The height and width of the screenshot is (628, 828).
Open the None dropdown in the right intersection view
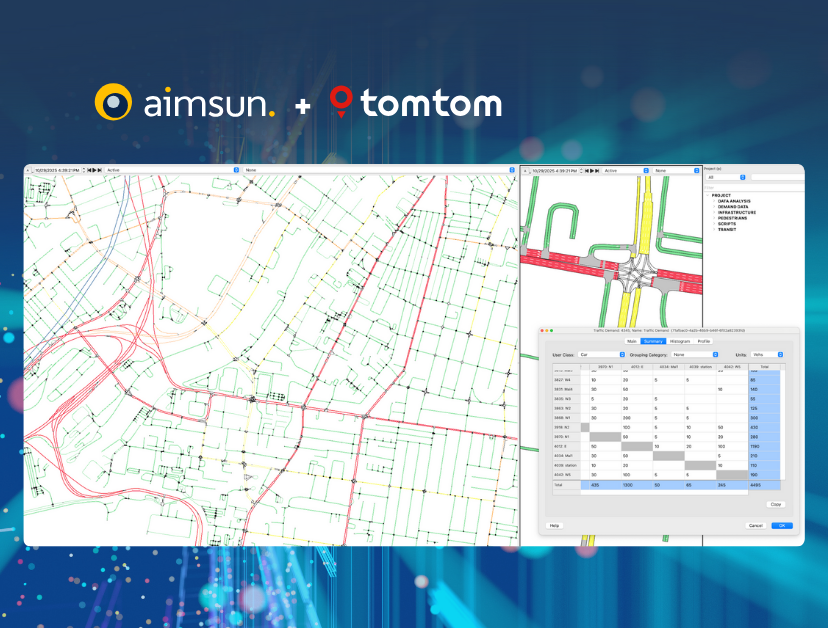(676, 171)
